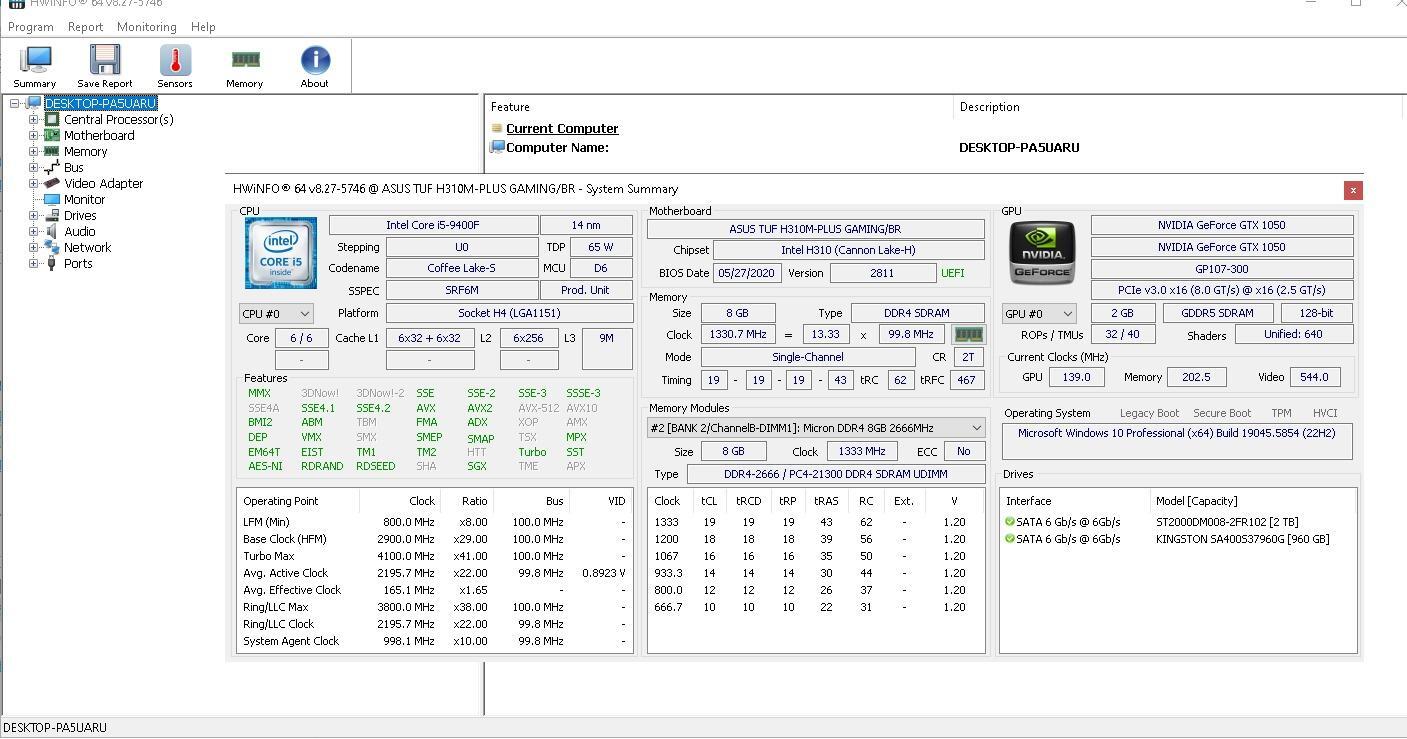Image resolution: width=1407 pixels, height=739 pixels.
Task: Click the TPM indicator
Action: click(1281, 413)
